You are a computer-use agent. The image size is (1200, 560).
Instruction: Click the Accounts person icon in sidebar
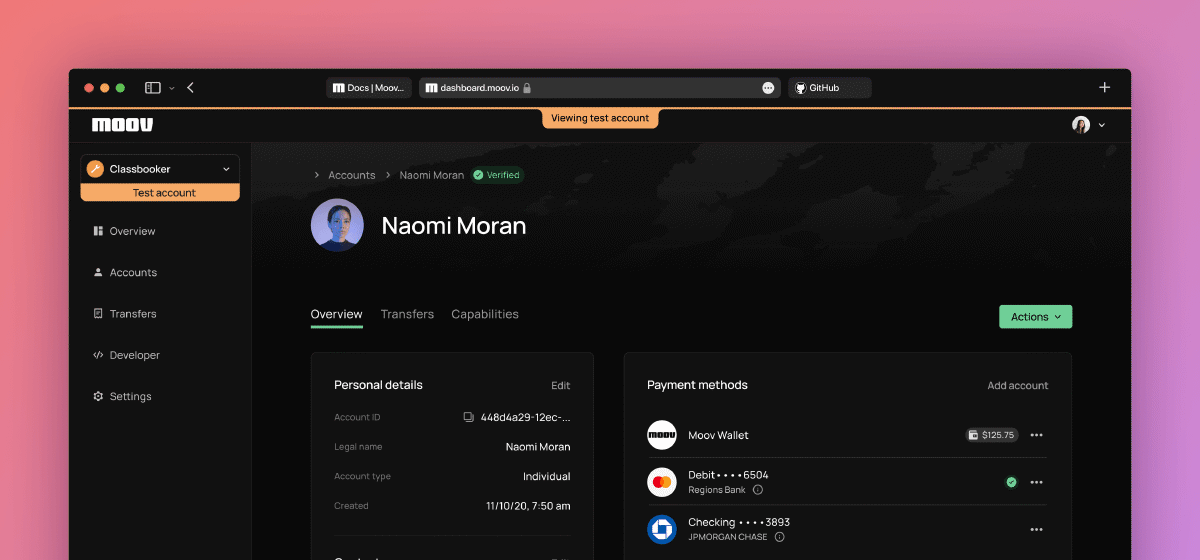pos(98,272)
